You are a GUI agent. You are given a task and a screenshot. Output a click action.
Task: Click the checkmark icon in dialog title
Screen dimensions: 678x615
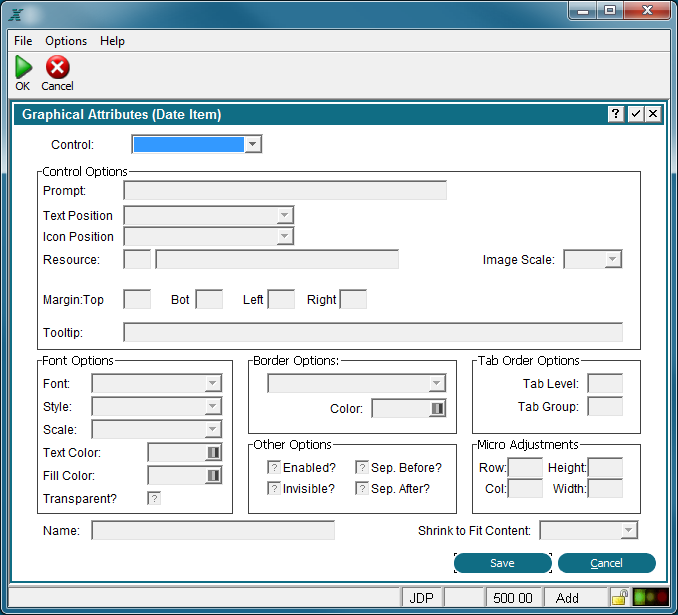tap(635, 114)
